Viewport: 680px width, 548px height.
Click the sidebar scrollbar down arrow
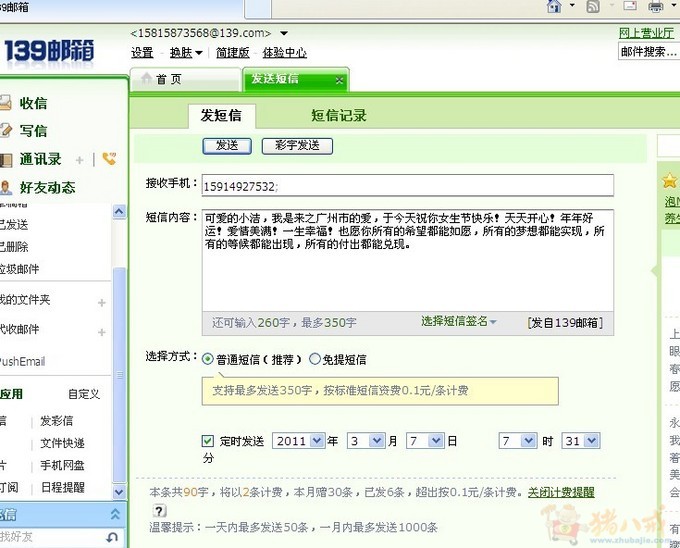tap(119, 492)
